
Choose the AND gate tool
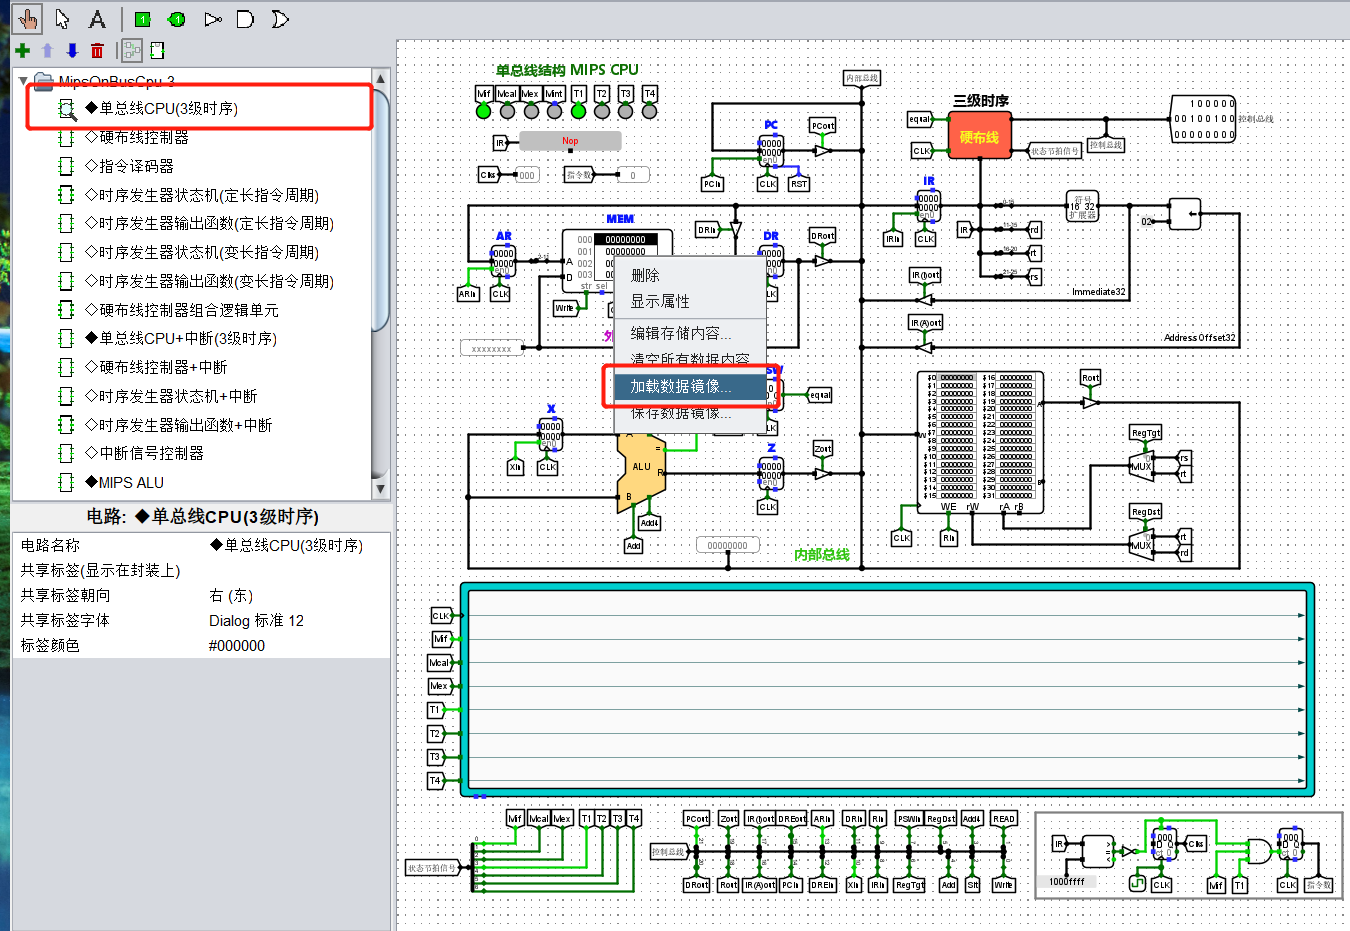pos(245,19)
